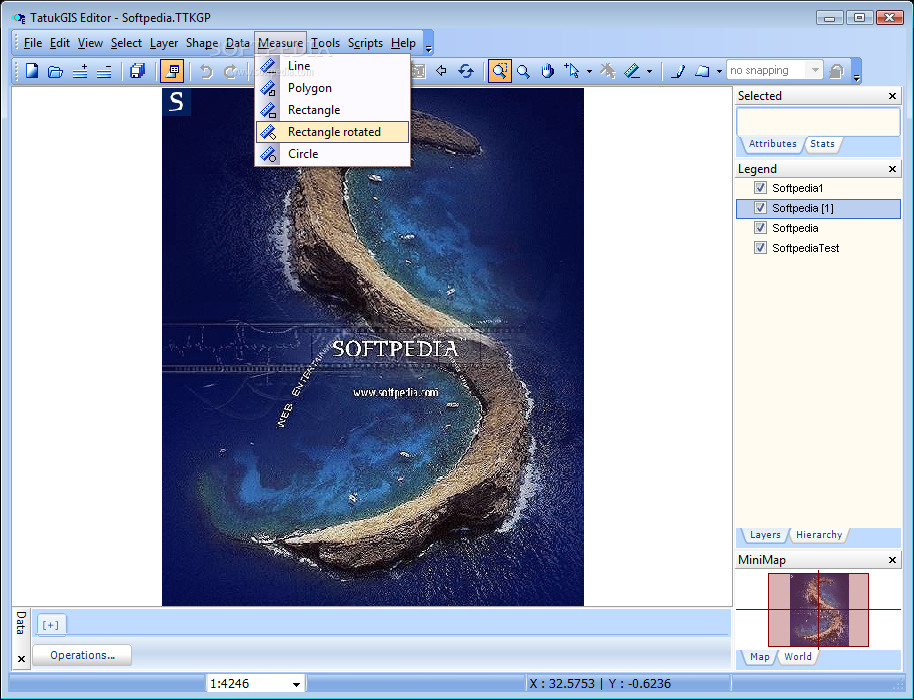
Task: Open a project via the folder icon
Action: [x=55, y=71]
